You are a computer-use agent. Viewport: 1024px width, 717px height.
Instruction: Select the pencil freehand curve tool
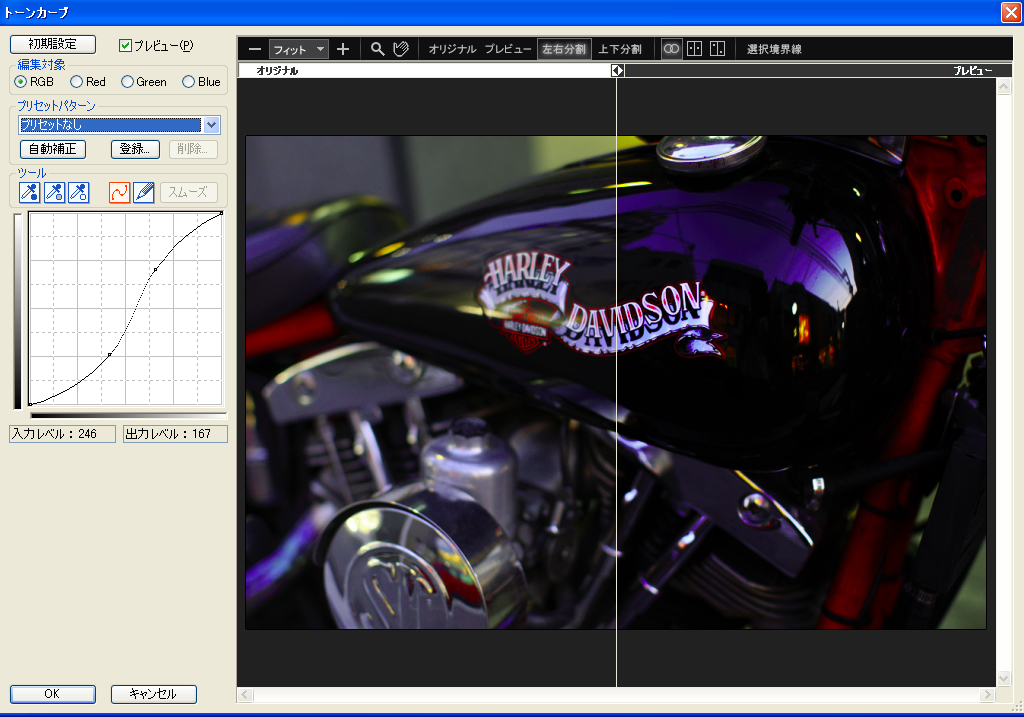pyautogui.click(x=144, y=192)
